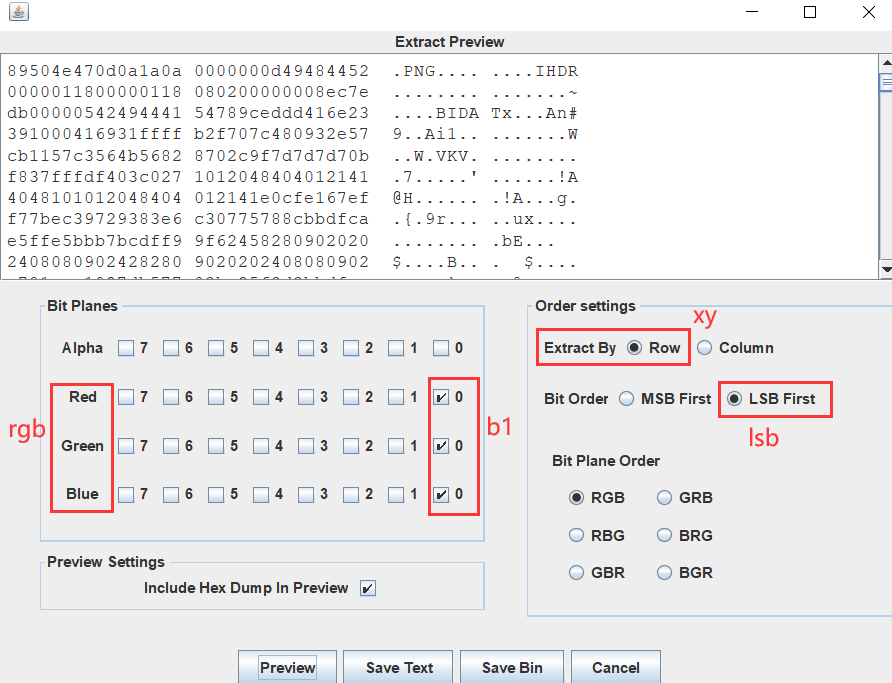
Task: Toggle Include Hex Dump In Preview checkbox
Action: (368, 588)
